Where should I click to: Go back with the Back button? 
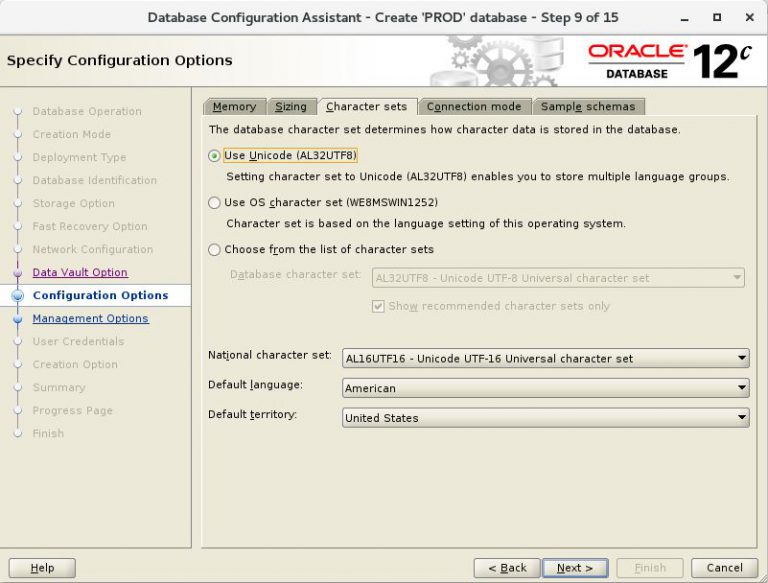coord(507,568)
